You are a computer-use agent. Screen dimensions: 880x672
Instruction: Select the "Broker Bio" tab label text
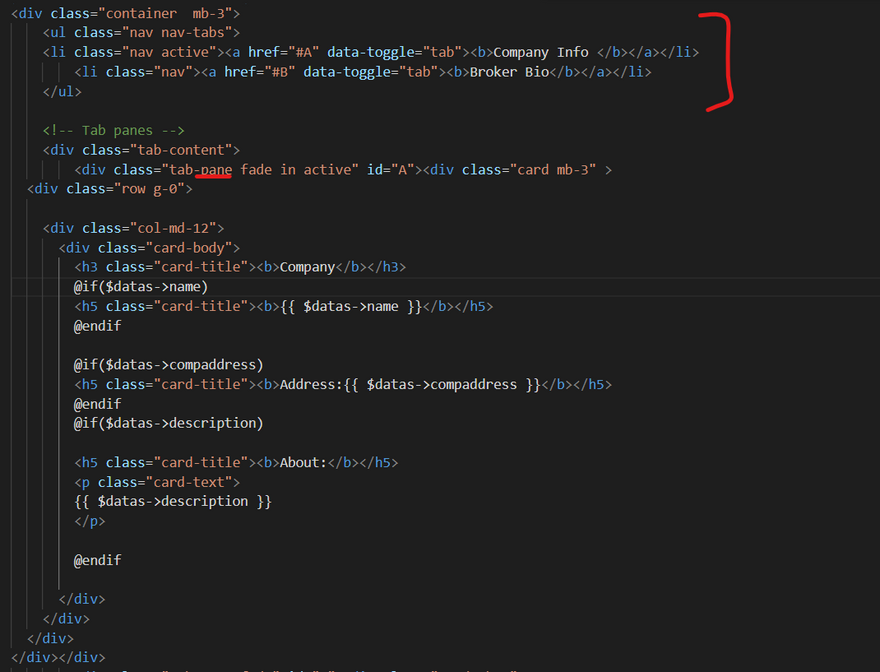tap(509, 72)
